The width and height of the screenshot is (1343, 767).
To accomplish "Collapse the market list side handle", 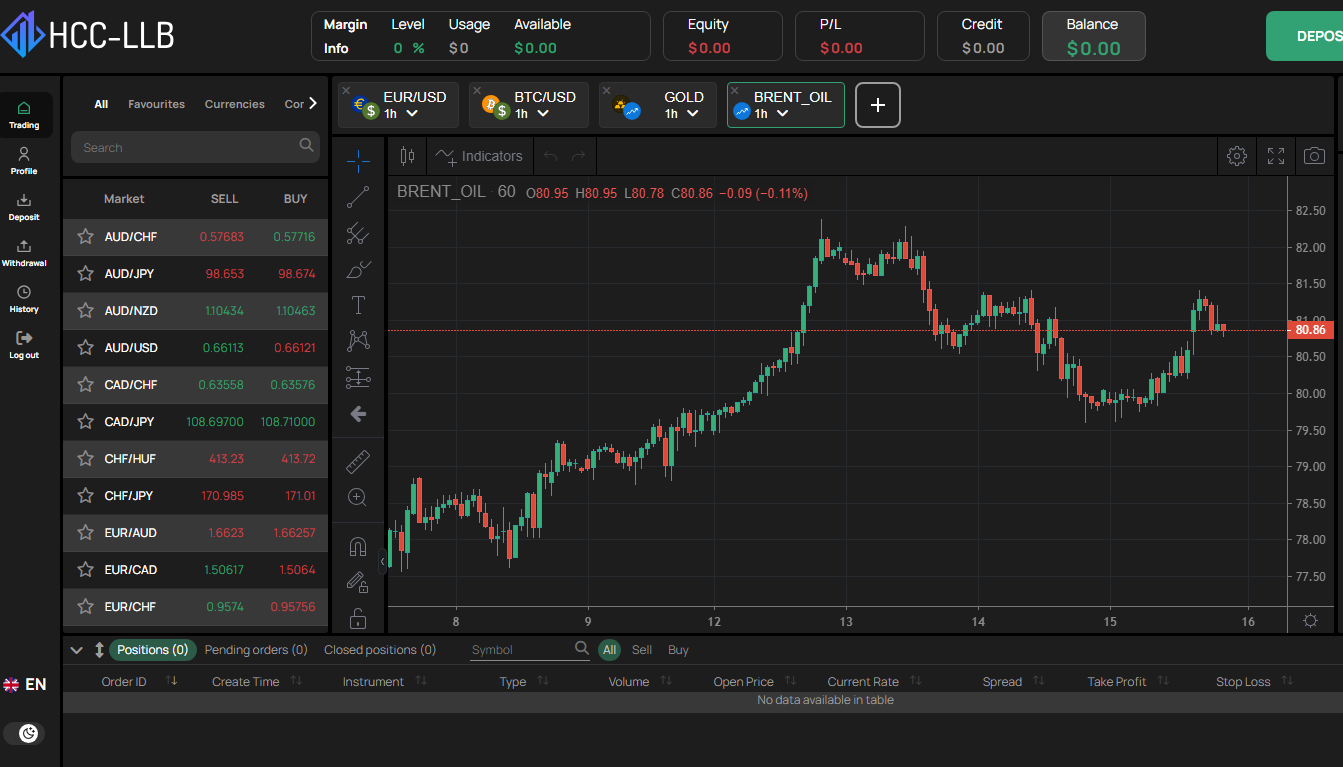I will pyautogui.click(x=382, y=562).
